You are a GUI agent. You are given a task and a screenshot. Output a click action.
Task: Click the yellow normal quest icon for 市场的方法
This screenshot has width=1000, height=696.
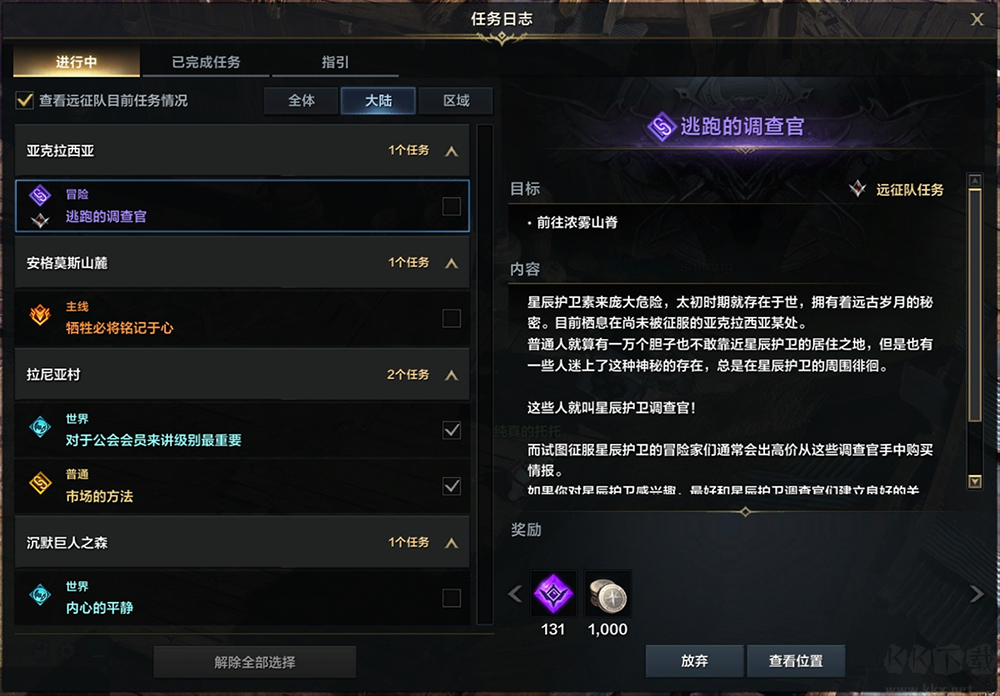point(40,483)
